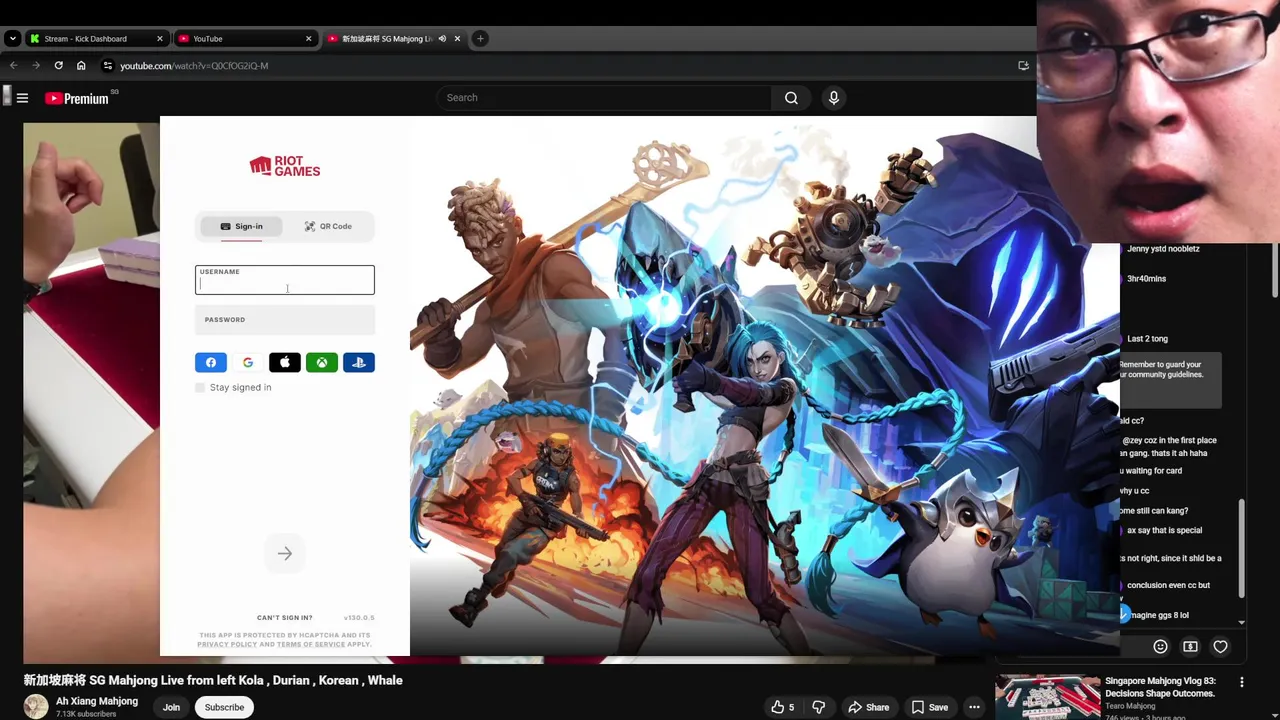Click the arrow submit button in Riot login

tap(285, 553)
